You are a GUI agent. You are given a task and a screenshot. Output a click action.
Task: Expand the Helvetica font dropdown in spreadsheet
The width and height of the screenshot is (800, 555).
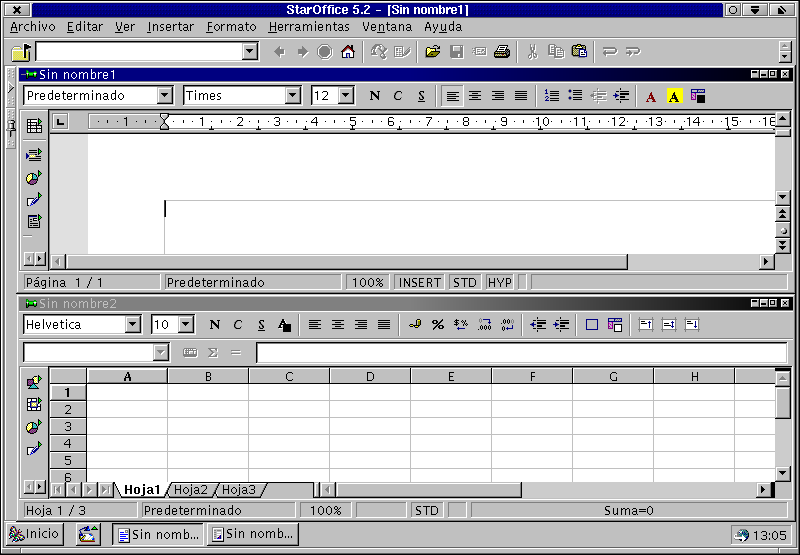tap(133, 325)
